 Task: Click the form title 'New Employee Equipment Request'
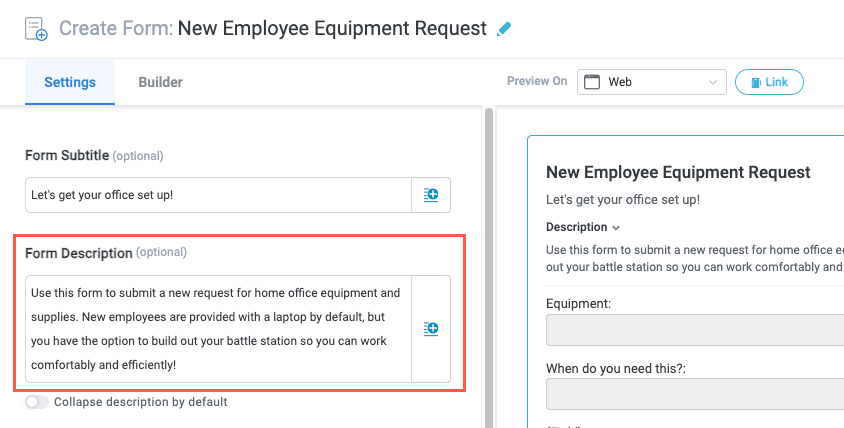(332, 29)
